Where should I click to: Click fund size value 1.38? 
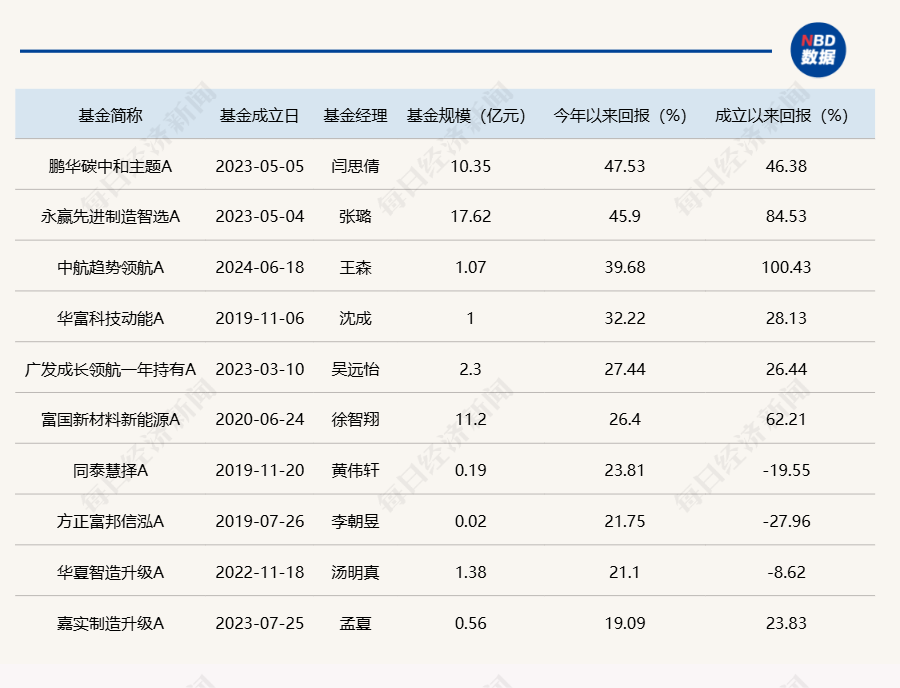click(471, 572)
